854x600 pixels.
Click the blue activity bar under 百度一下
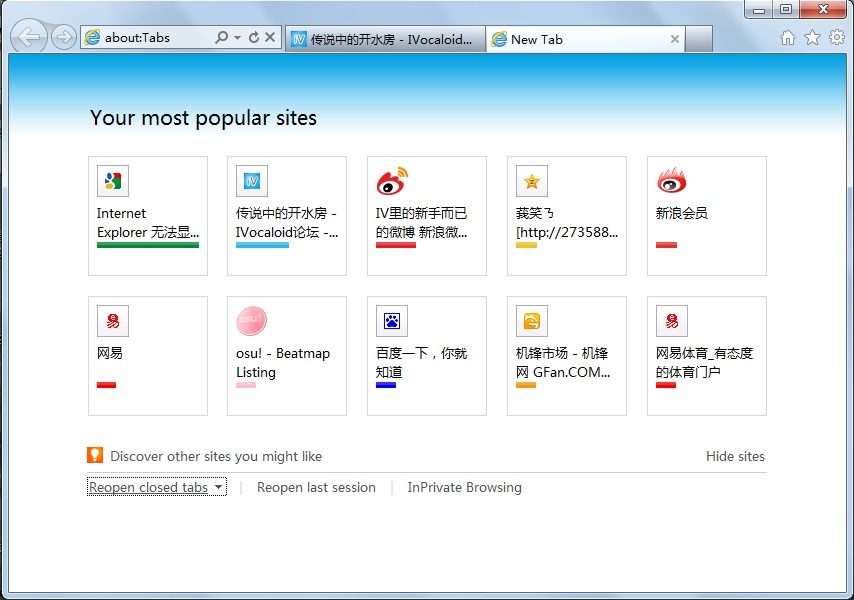point(386,385)
